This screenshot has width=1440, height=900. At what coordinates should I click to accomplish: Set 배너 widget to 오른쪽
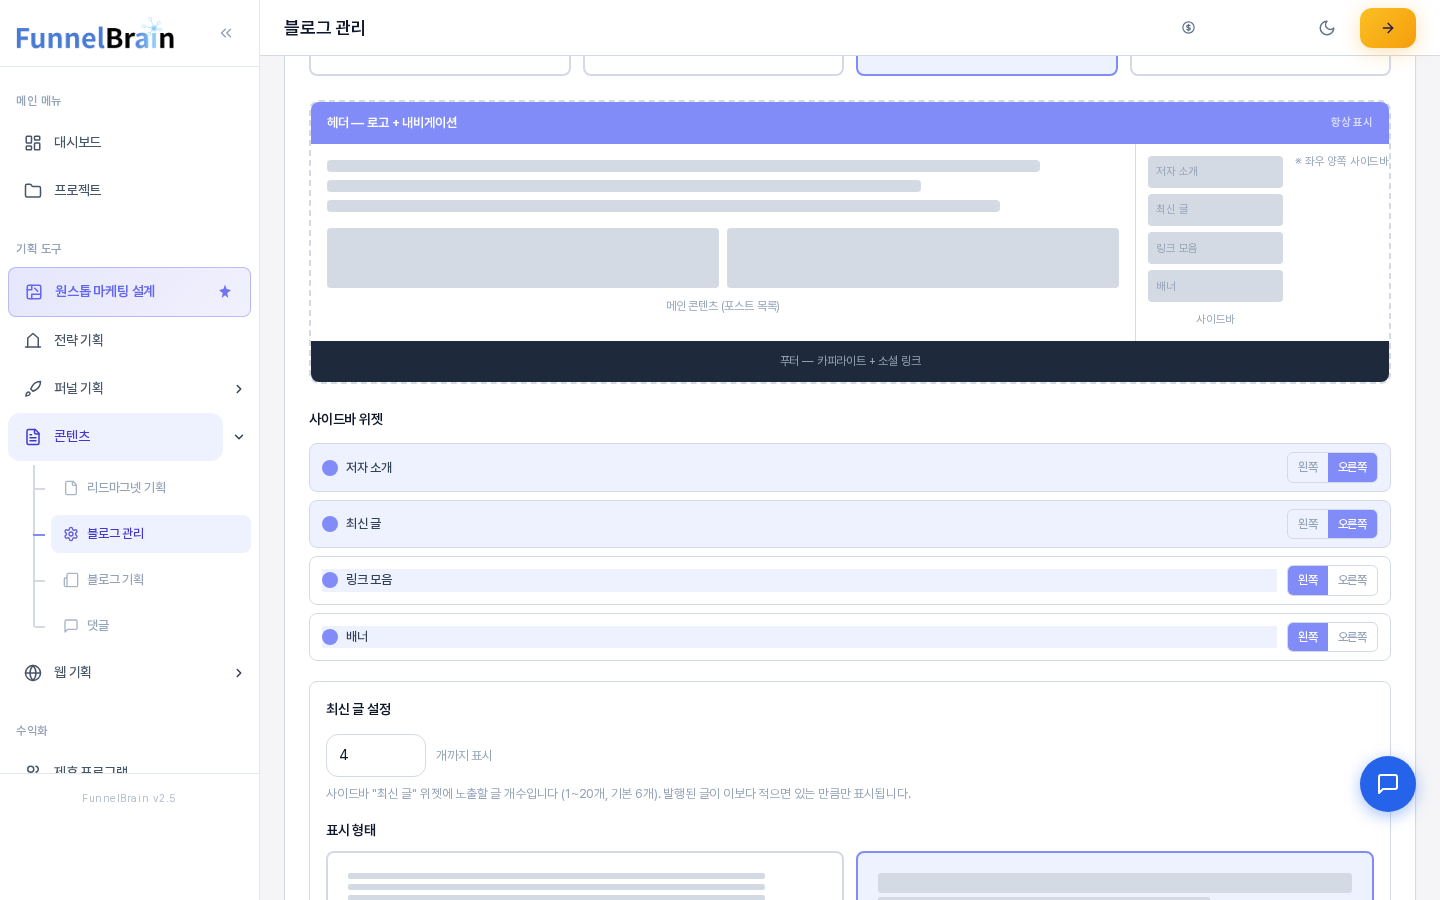[1353, 637]
